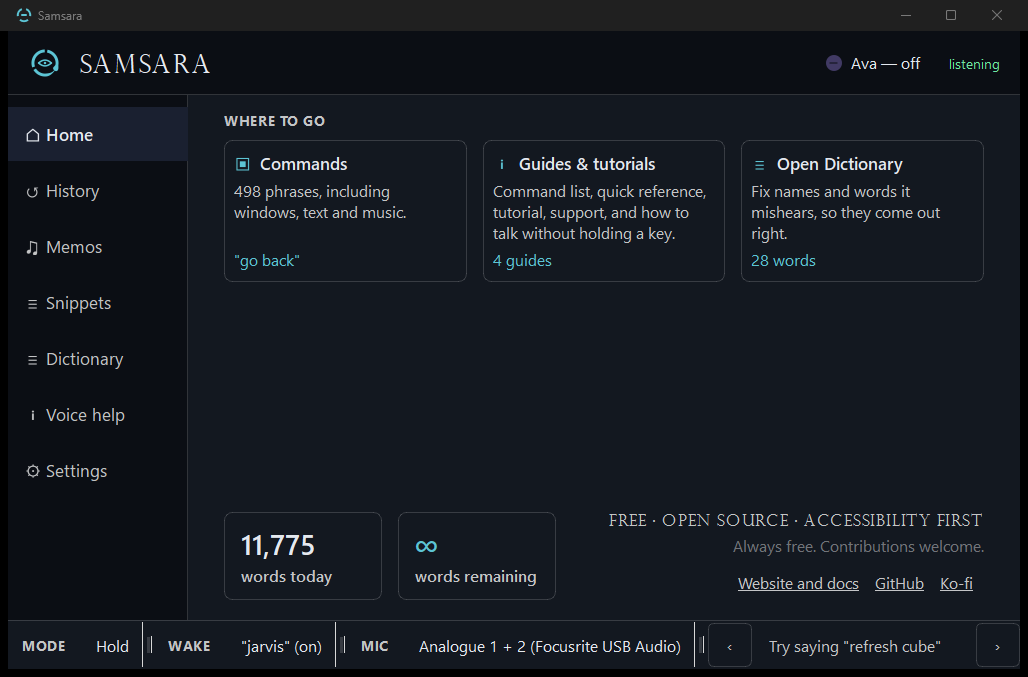The width and height of the screenshot is (1028, 677).
Task: Toggle Ava — off status
Action: pyautogui.click(x=873, y=64)
